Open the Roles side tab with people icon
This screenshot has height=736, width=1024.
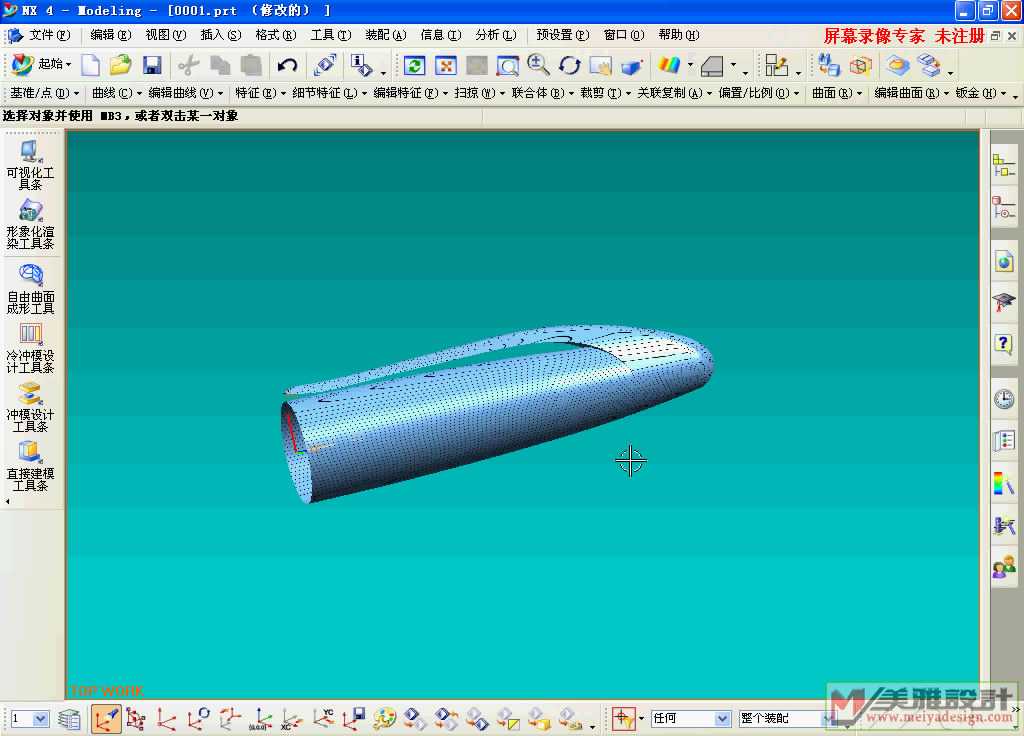(1004, 569)
